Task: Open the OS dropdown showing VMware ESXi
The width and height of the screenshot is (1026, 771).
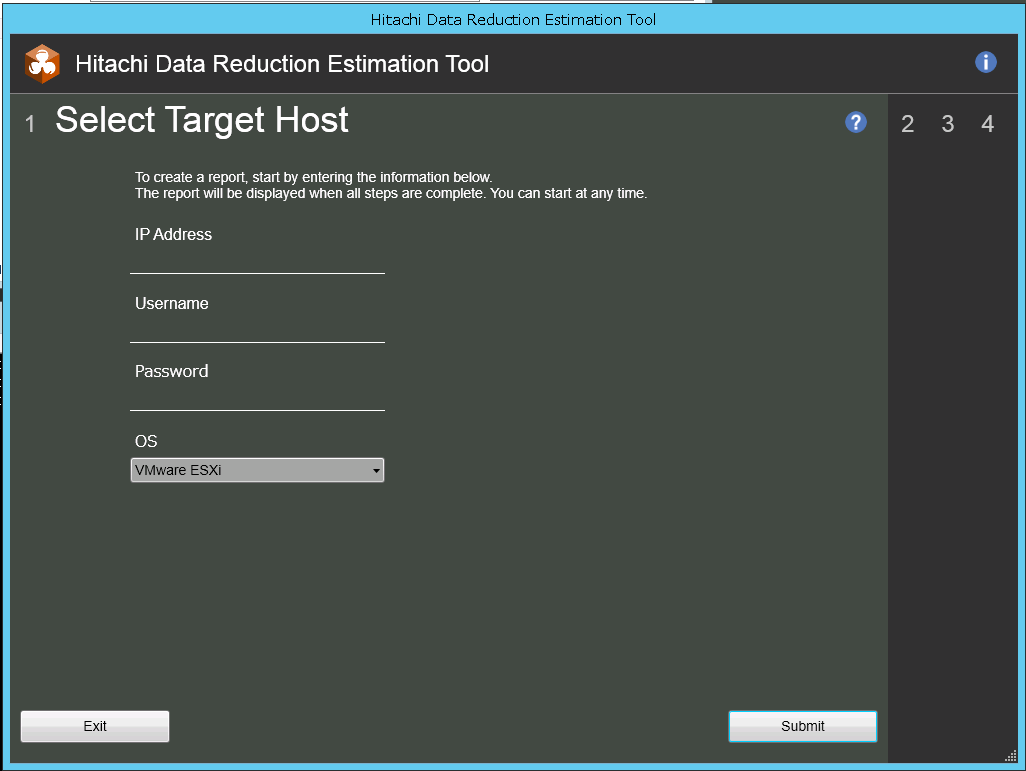Action: 257,470
